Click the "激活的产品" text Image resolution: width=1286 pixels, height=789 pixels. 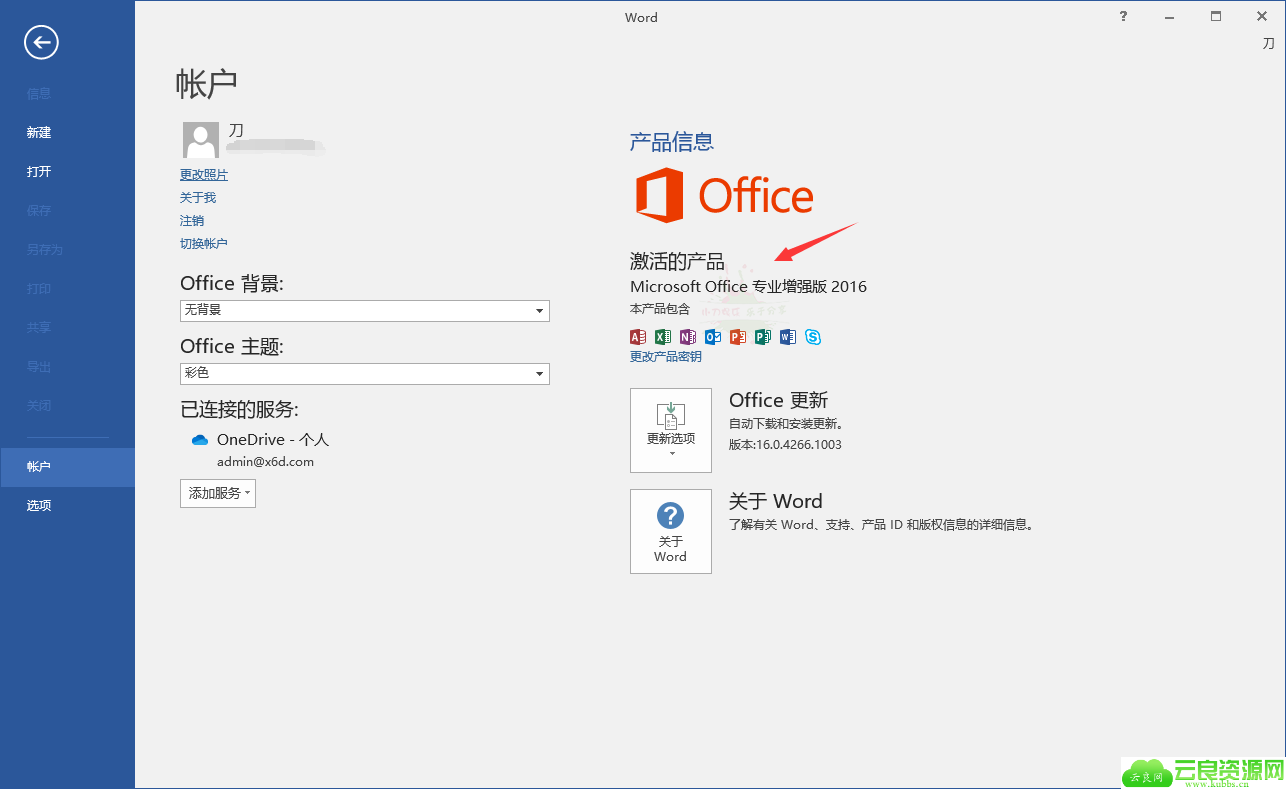(677, 262)
